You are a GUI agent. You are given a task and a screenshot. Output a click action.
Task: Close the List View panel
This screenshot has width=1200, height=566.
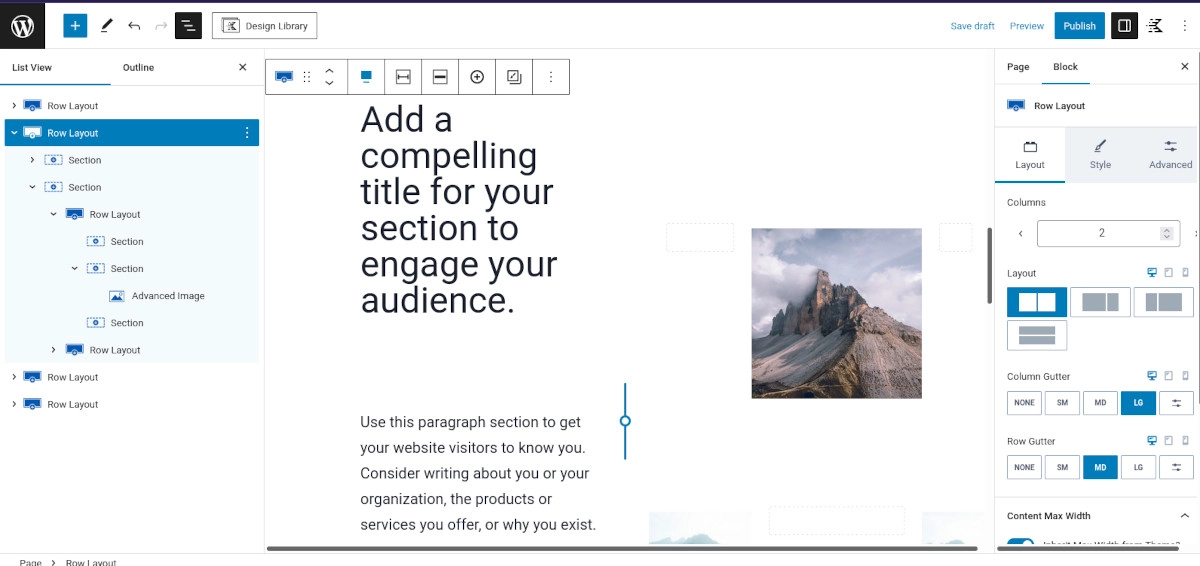click(x=242, y=67)
